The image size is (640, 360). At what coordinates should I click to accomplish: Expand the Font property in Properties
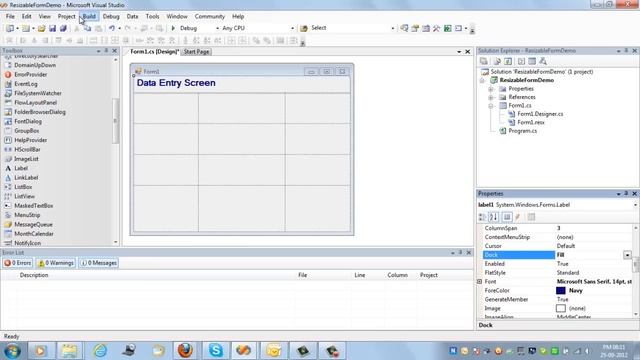coord(480,282)
